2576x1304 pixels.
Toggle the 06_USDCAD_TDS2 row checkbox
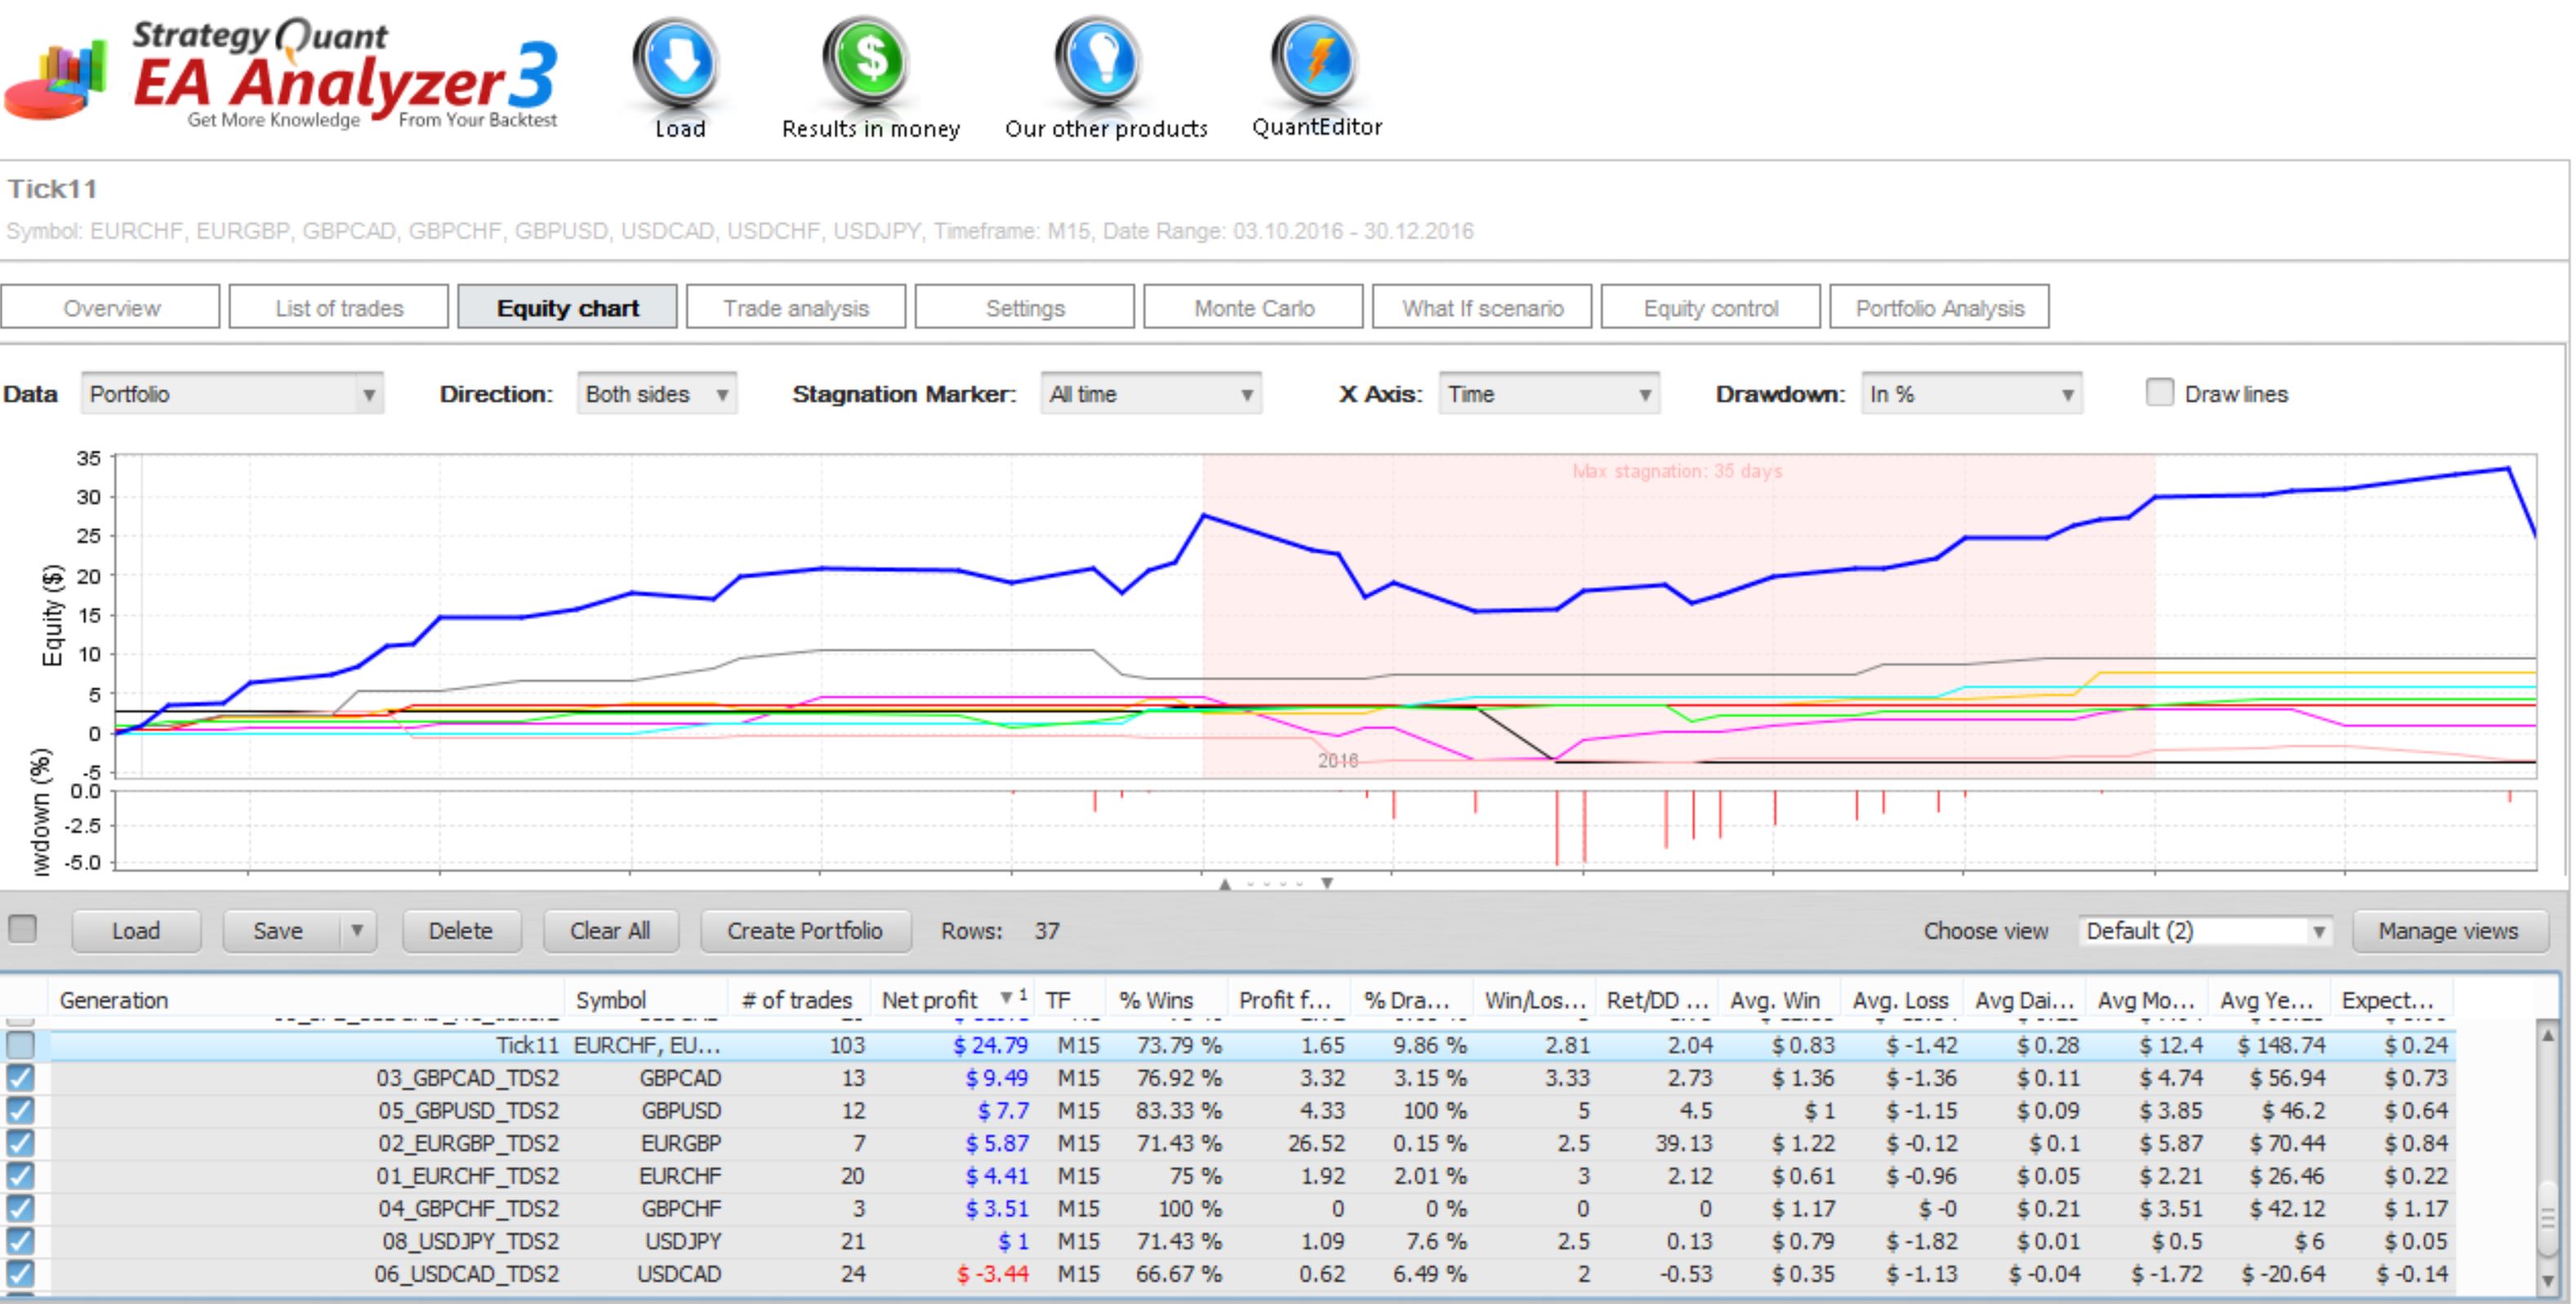(x=20, y=1274)
